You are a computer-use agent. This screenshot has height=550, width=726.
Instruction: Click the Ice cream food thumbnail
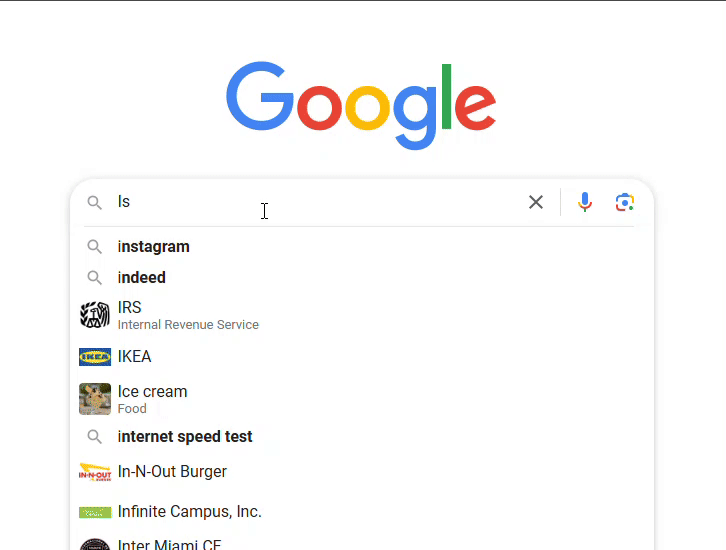[x=95, y=399]
